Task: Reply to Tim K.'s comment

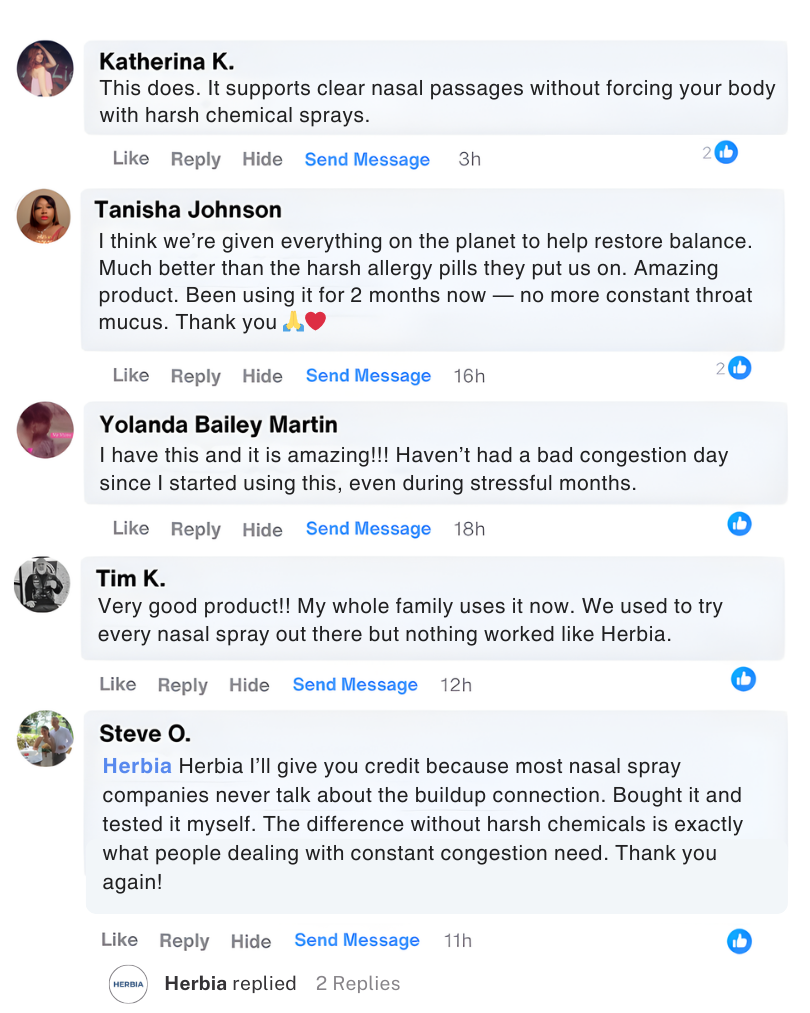Action: click(182, 685)
